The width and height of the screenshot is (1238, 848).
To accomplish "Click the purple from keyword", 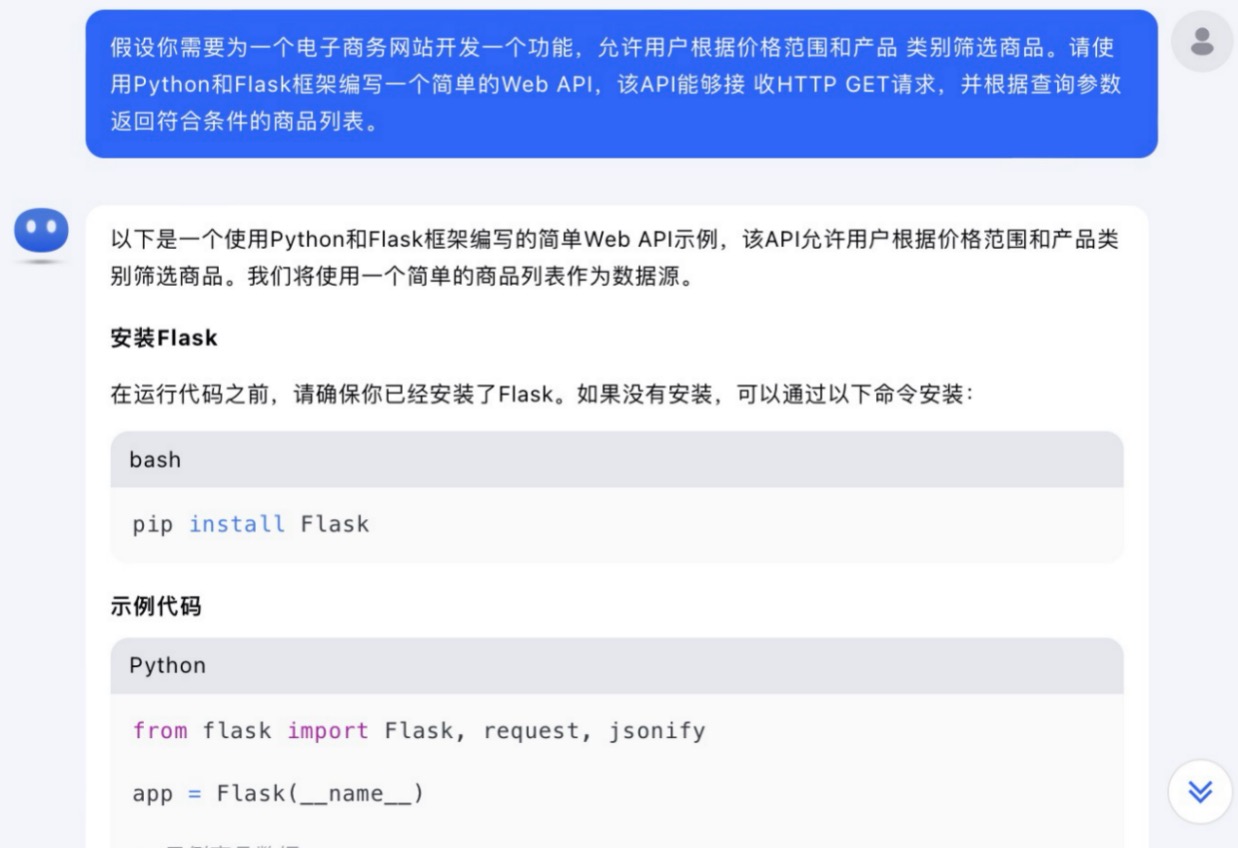I will click(x=160, y=731).
